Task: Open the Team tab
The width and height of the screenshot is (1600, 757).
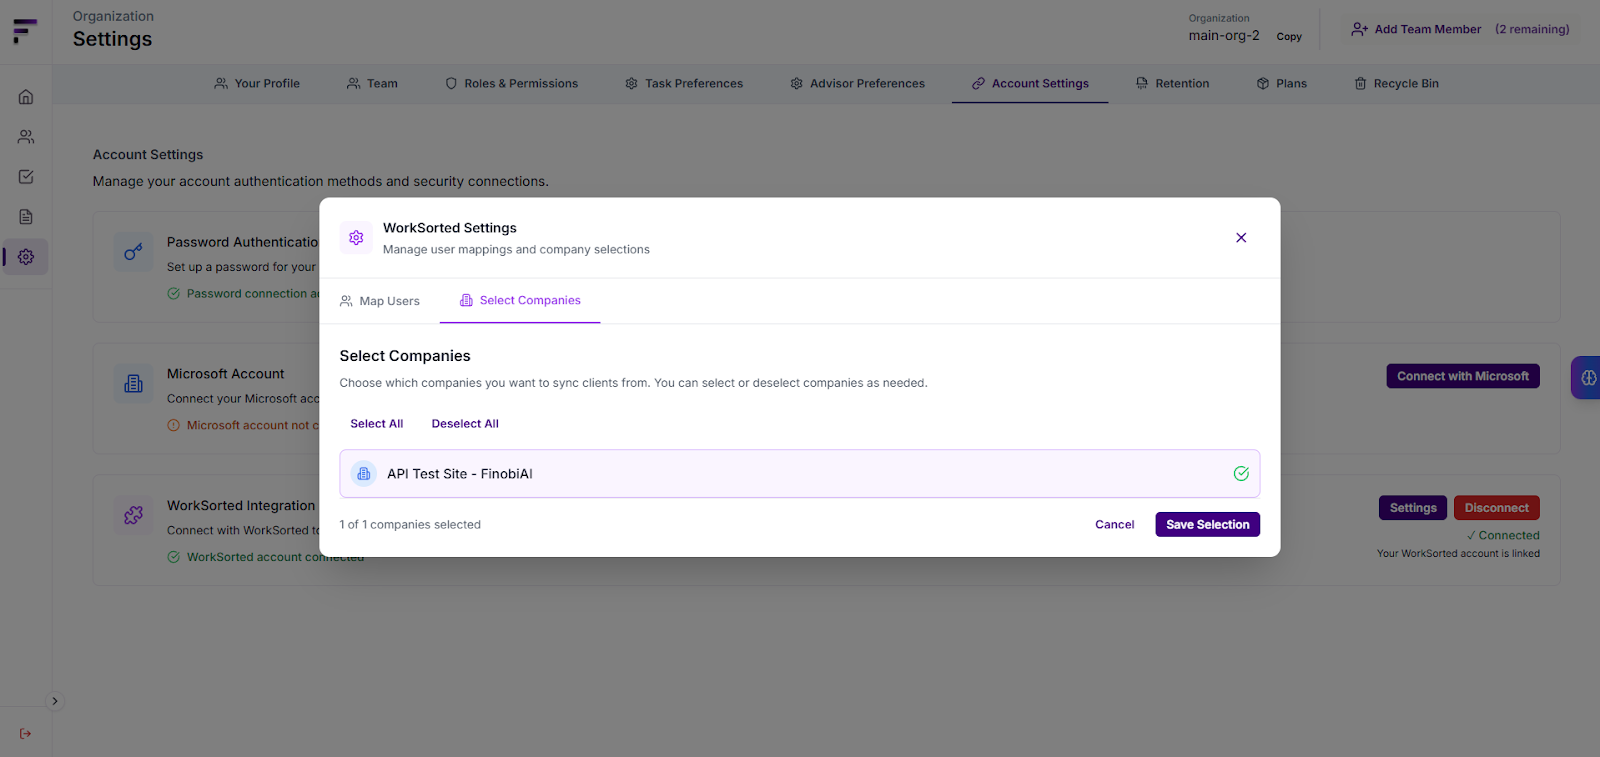Action: point(372,84)
